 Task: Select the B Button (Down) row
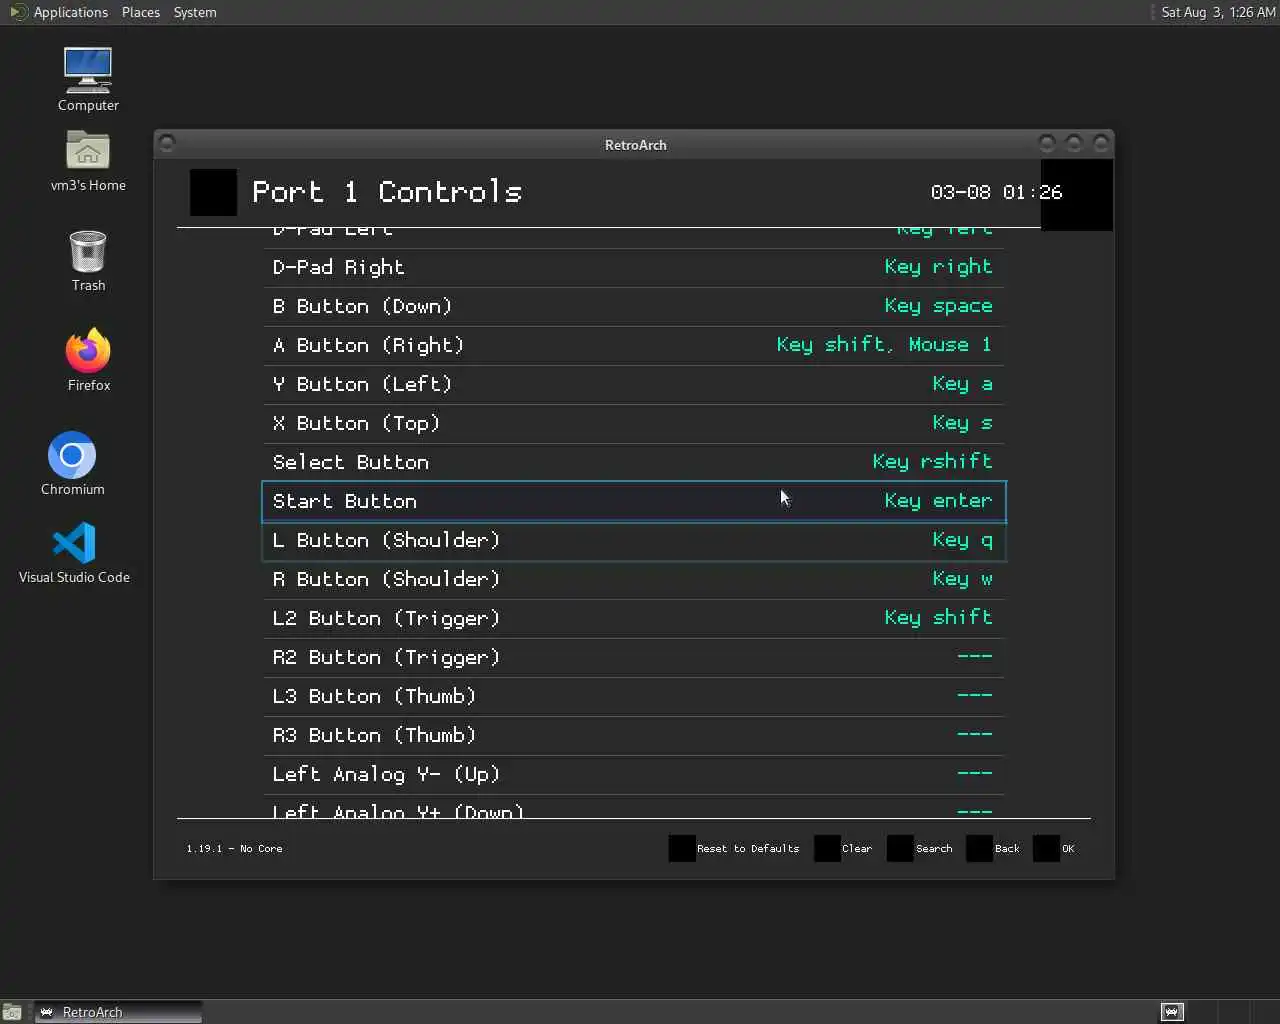click(634, 306)
